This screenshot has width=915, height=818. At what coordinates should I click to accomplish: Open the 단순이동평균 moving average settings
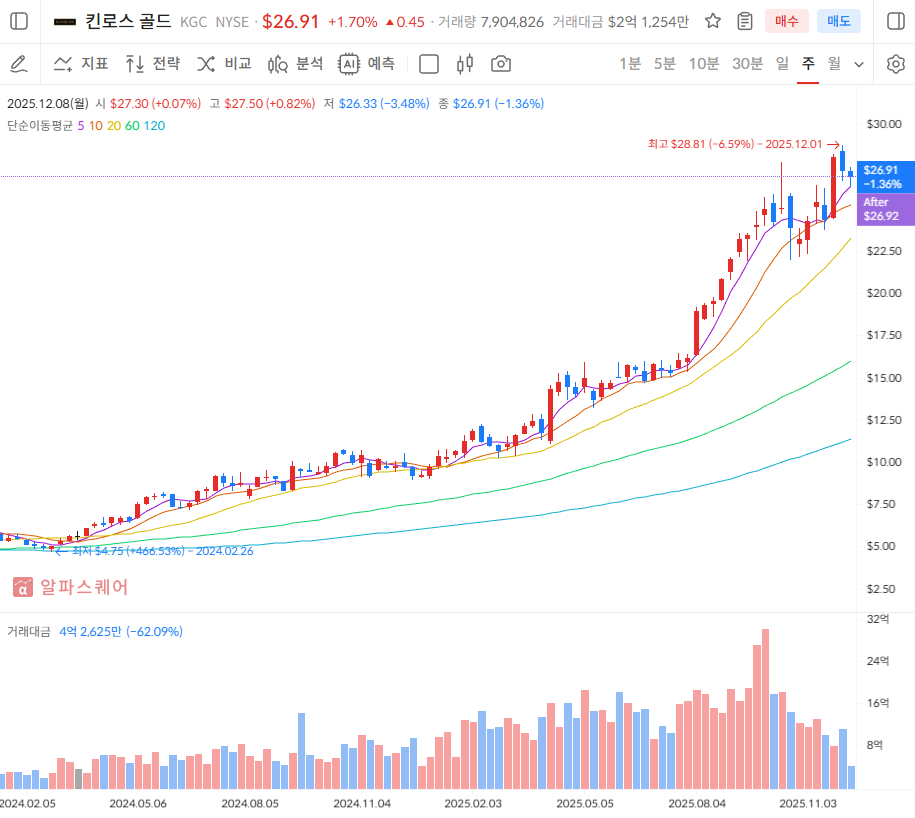pos(39,125)
